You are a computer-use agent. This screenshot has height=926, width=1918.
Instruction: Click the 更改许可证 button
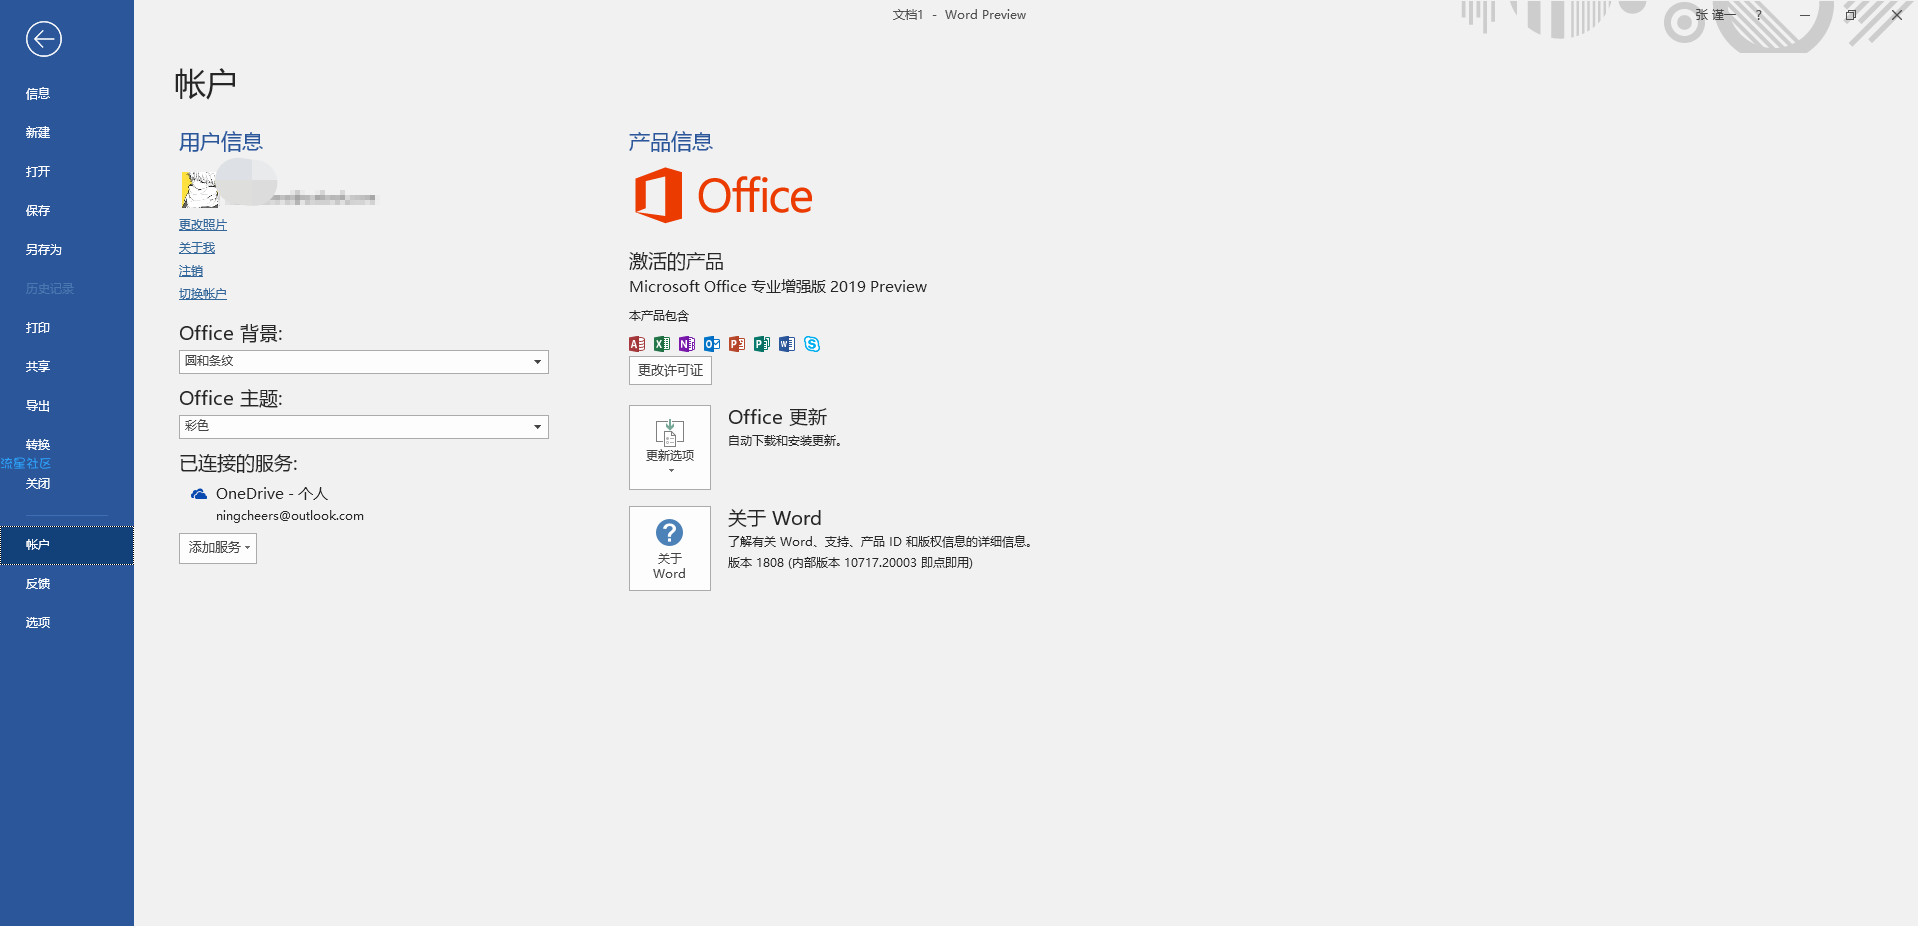coord(670,371)
